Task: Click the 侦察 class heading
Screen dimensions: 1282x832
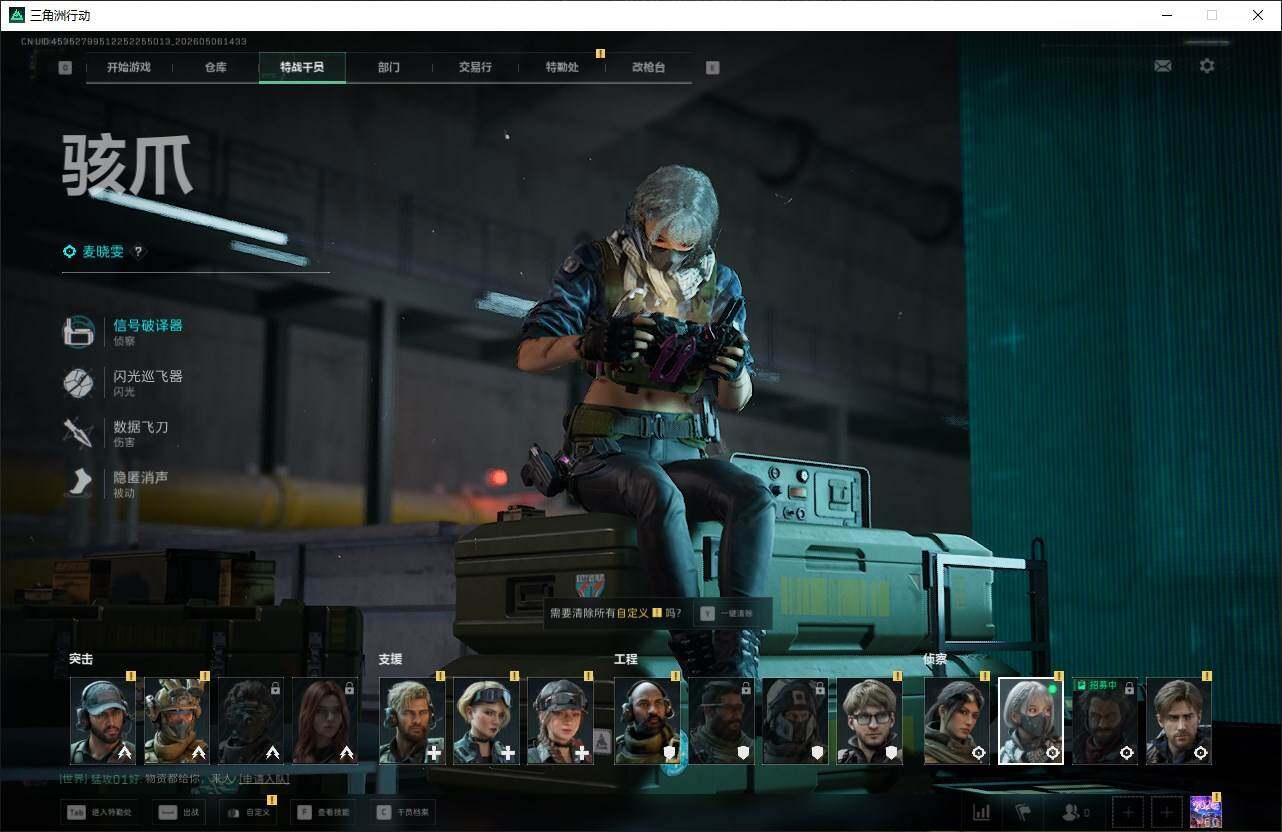Action: click(935, 660)
